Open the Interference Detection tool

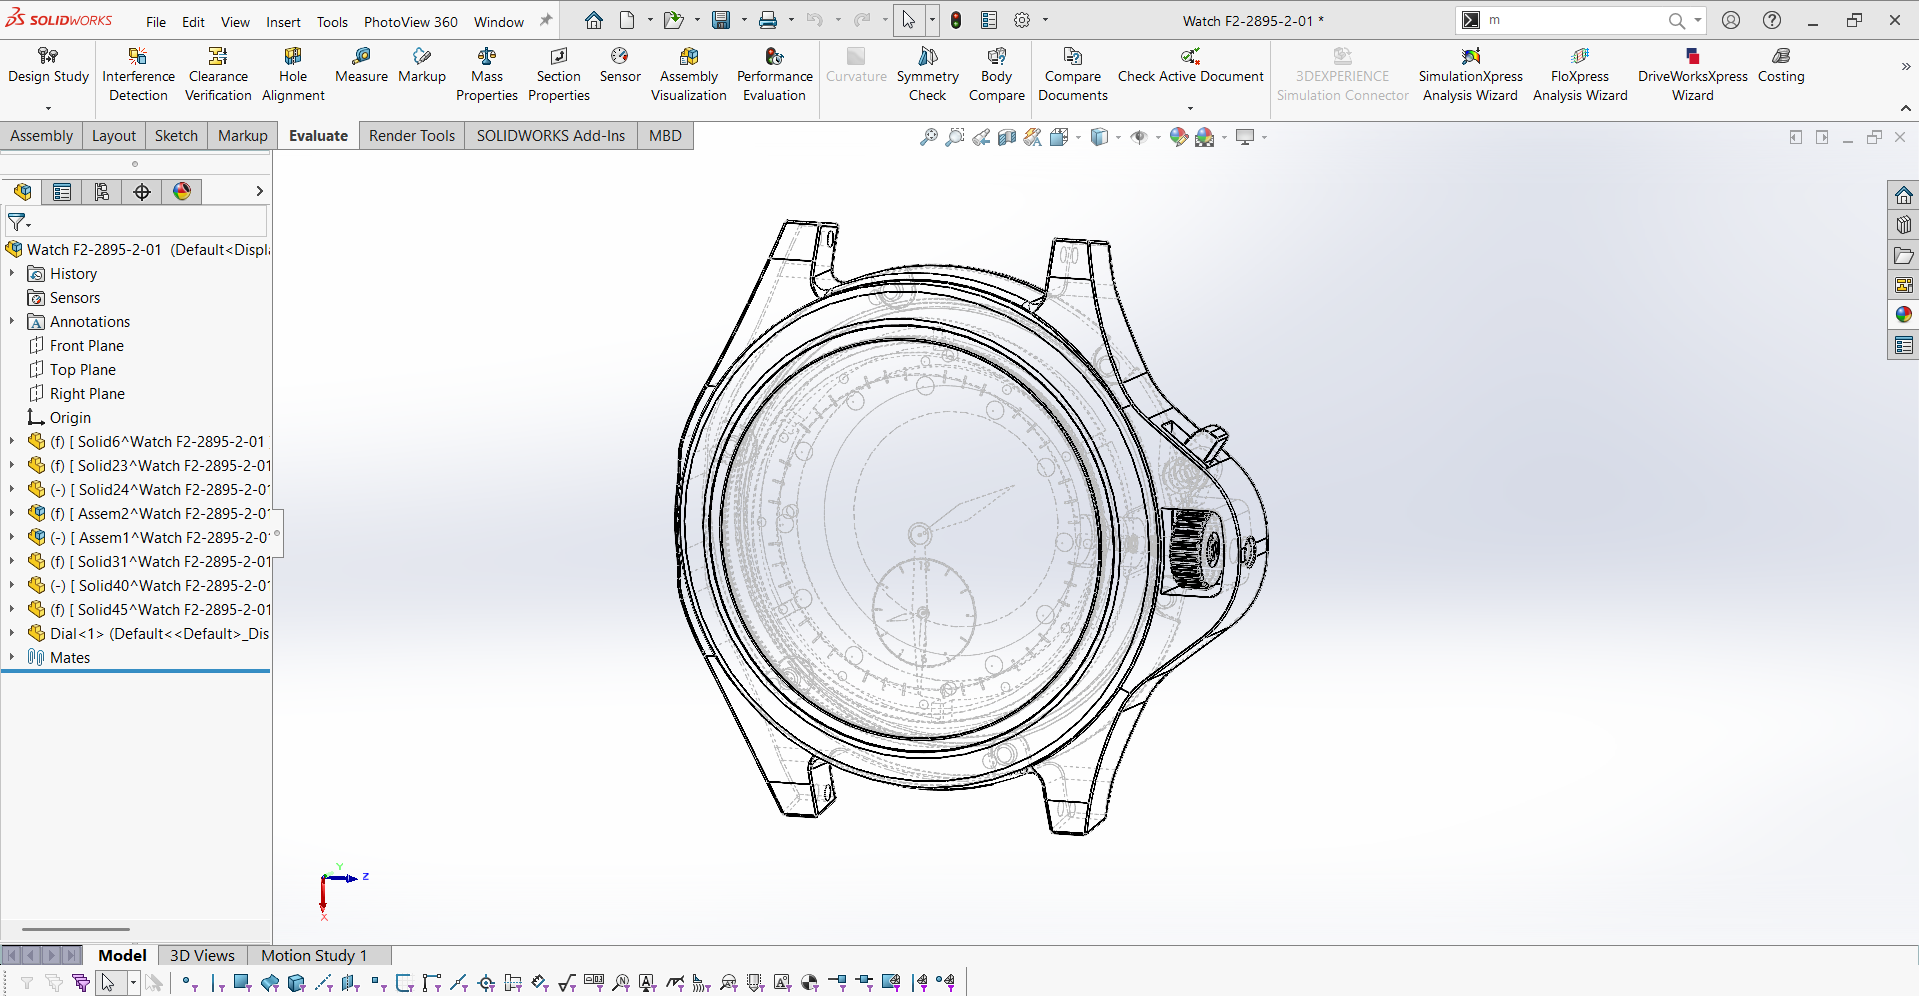pyautogui.click(x=138, y=75)
